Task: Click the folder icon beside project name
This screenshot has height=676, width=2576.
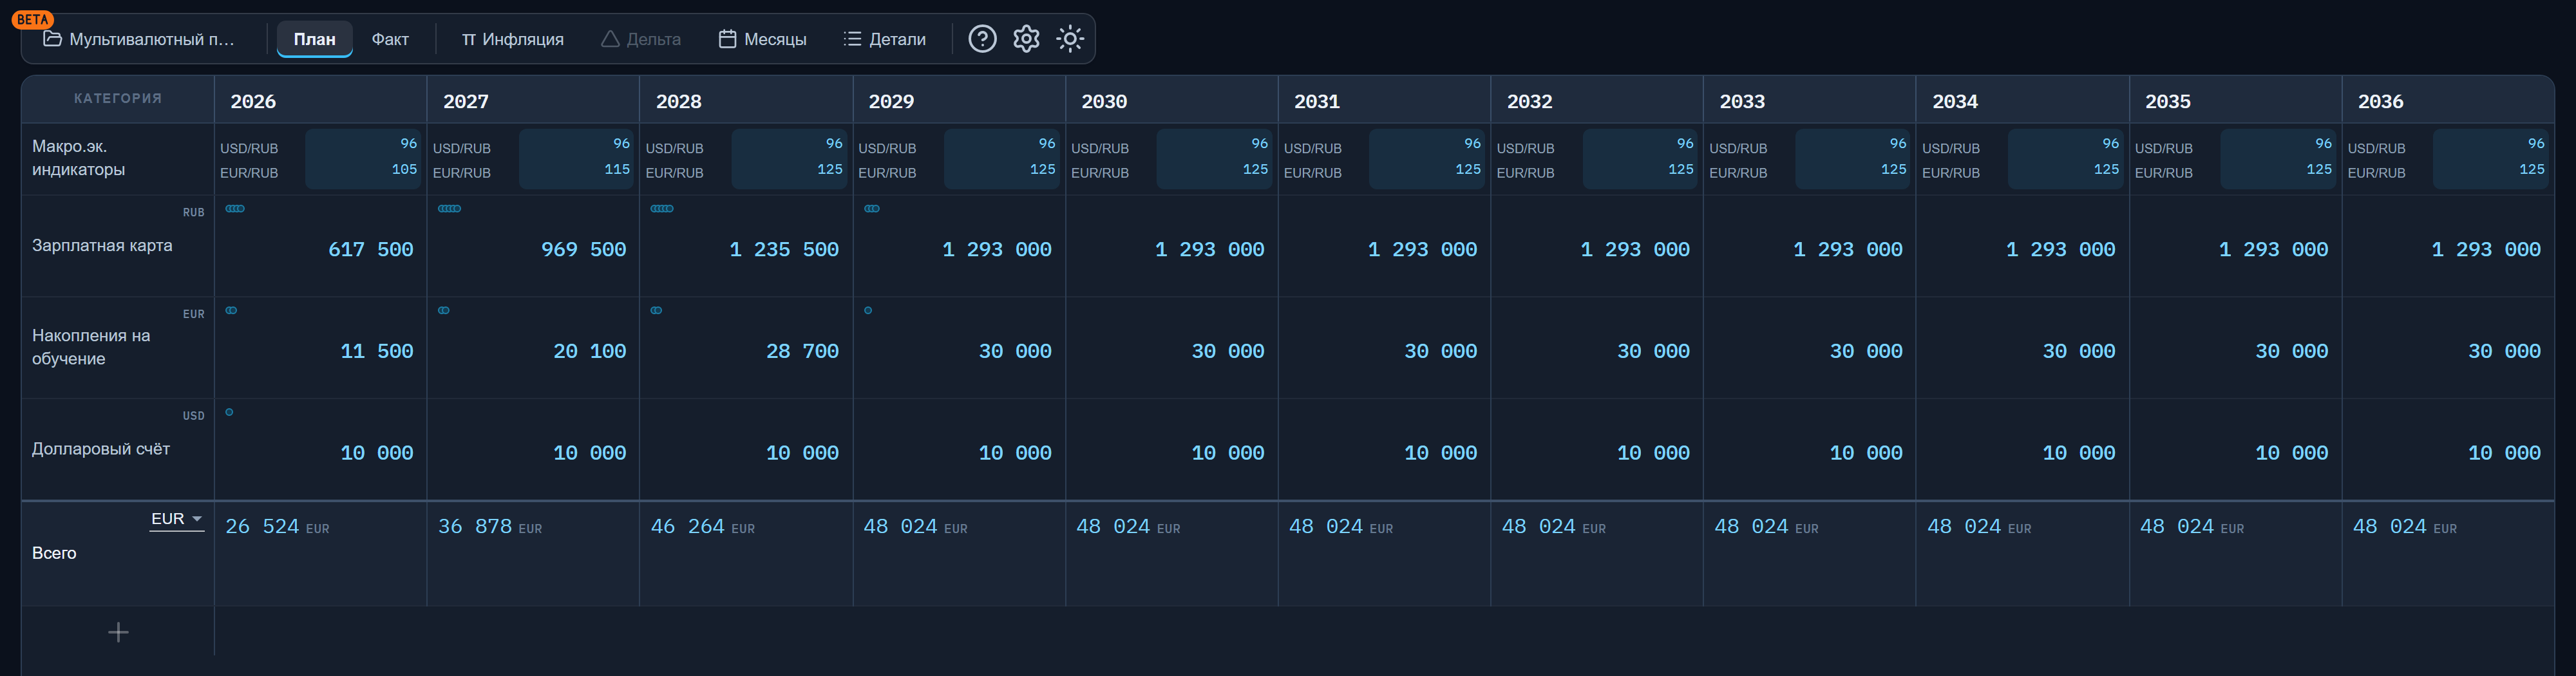Action: [52, 39]
